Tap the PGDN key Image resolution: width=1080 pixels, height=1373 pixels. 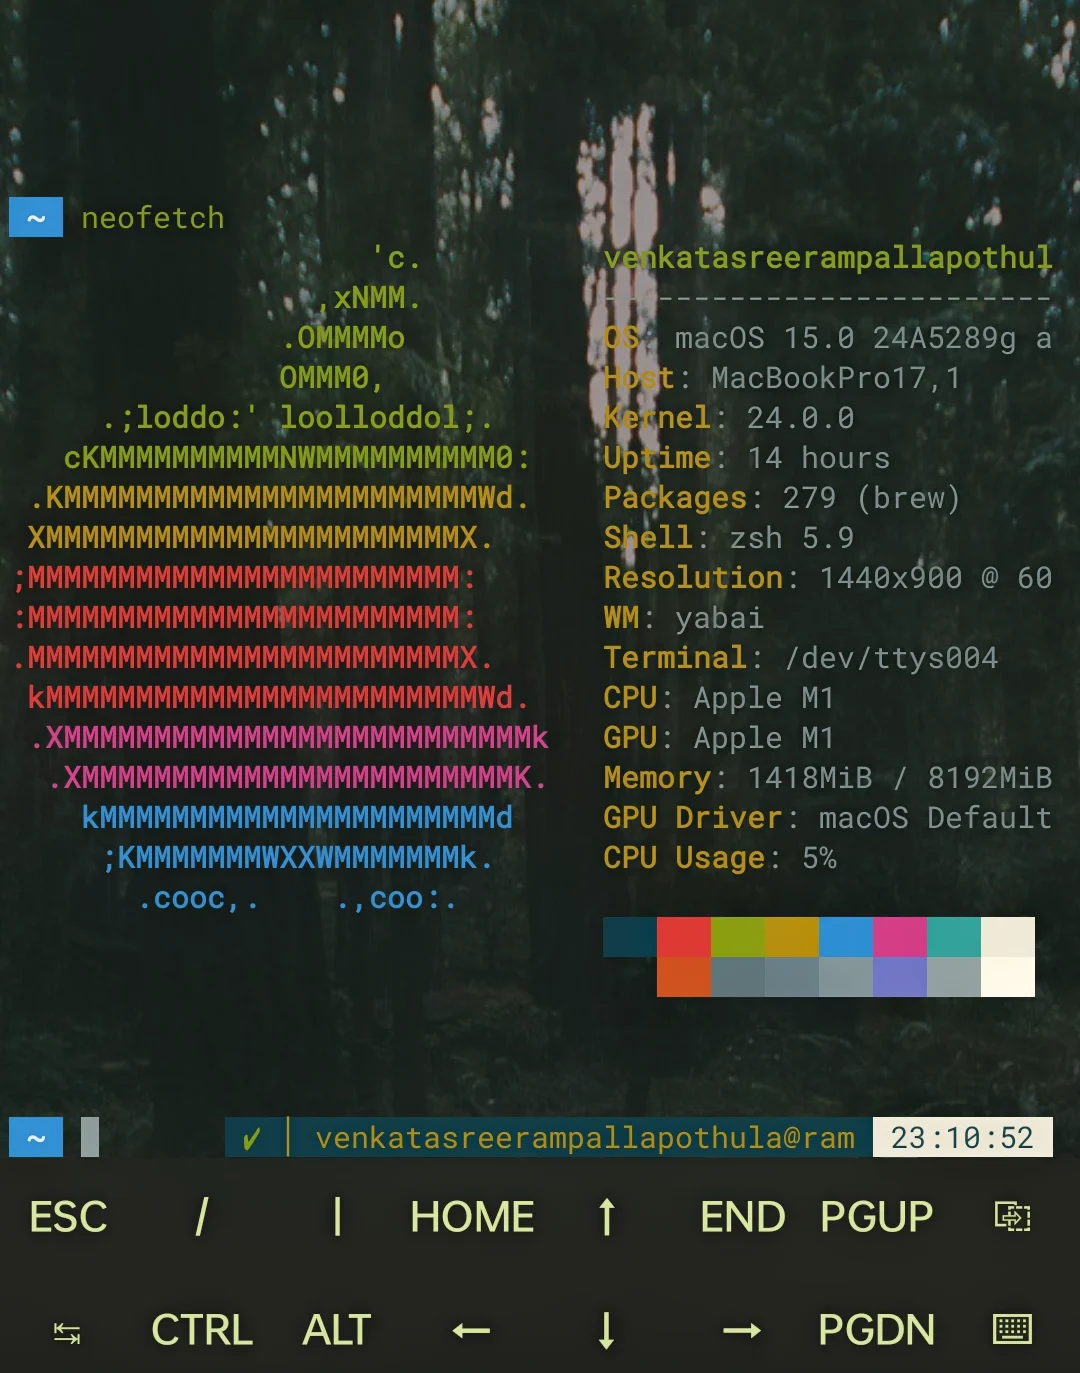[876, 1330]
